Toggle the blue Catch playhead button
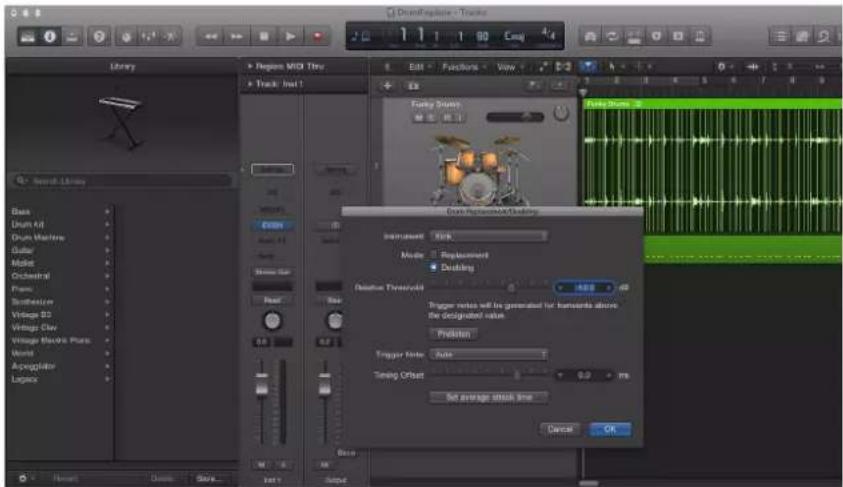Image resolution: width=843 pixels, height=487 pixels. click(588, 67)
